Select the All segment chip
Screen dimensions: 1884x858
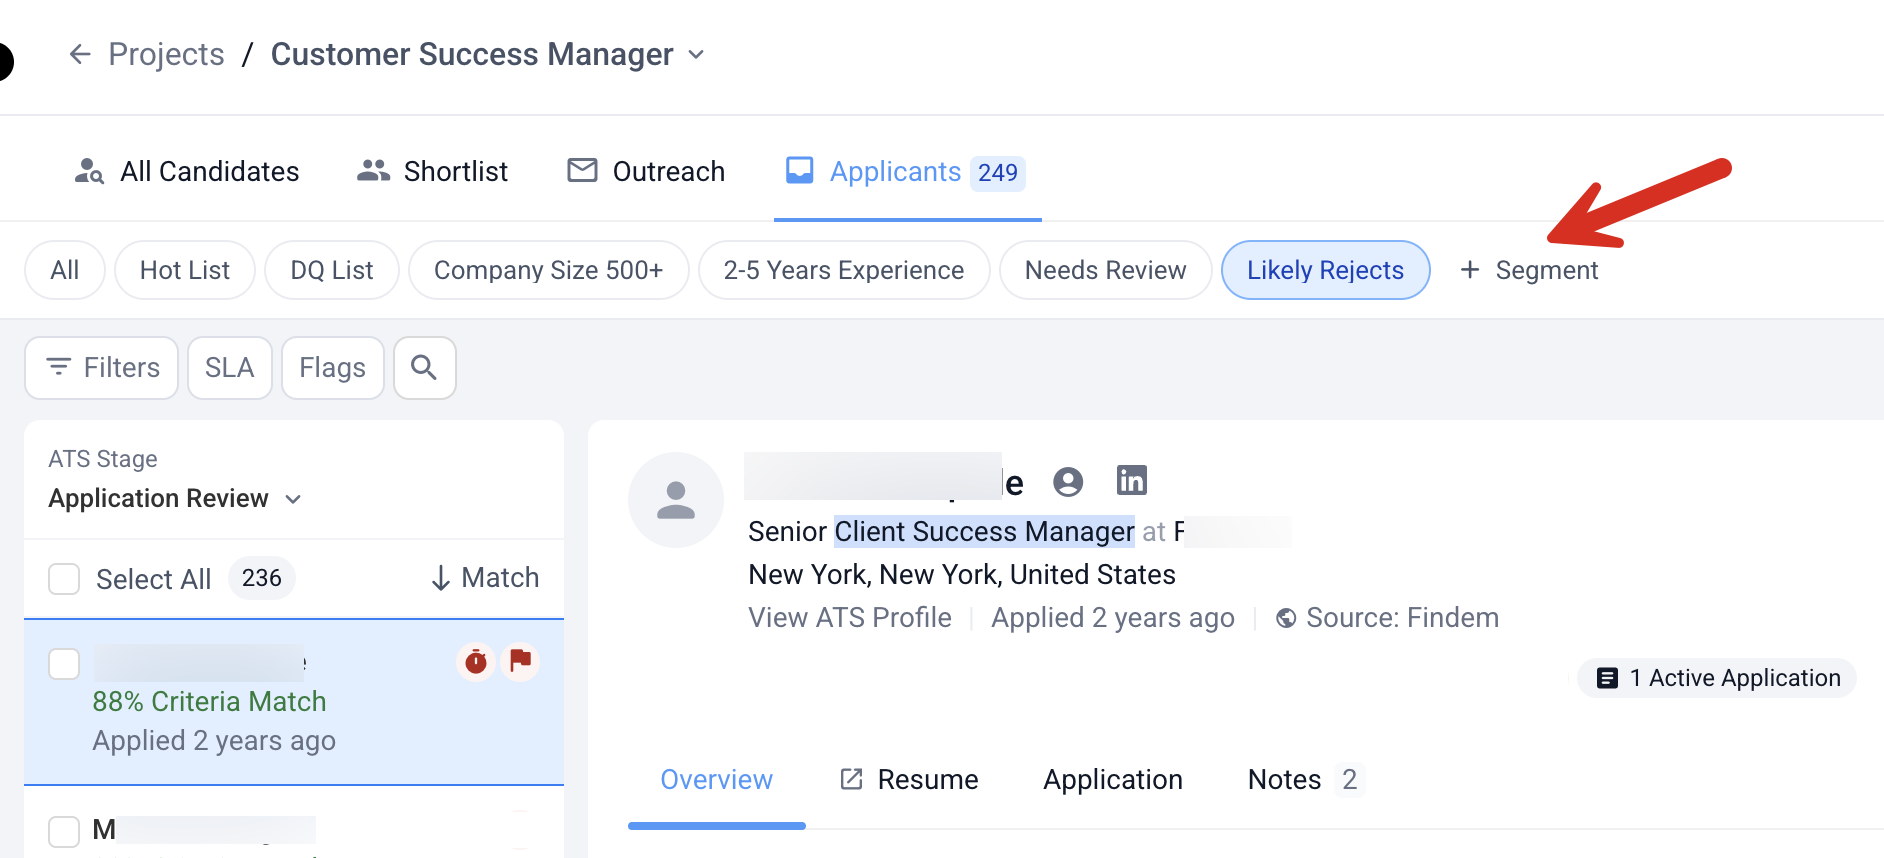65,270
